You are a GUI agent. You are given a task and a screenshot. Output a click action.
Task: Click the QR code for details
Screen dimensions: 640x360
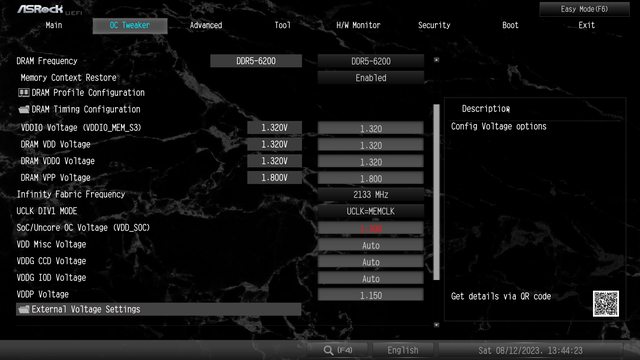coord(606,304)
